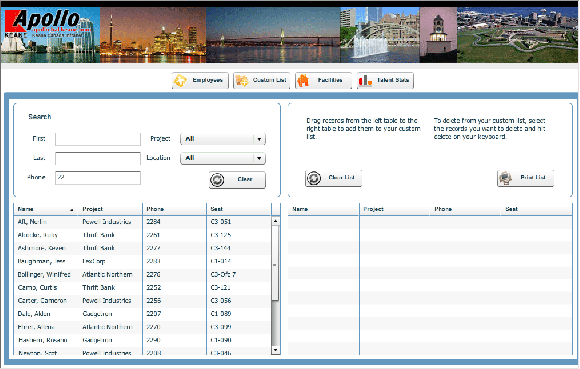Sort left table by Project header
This screenshot has height=369, width=580.
click(110, 209)
